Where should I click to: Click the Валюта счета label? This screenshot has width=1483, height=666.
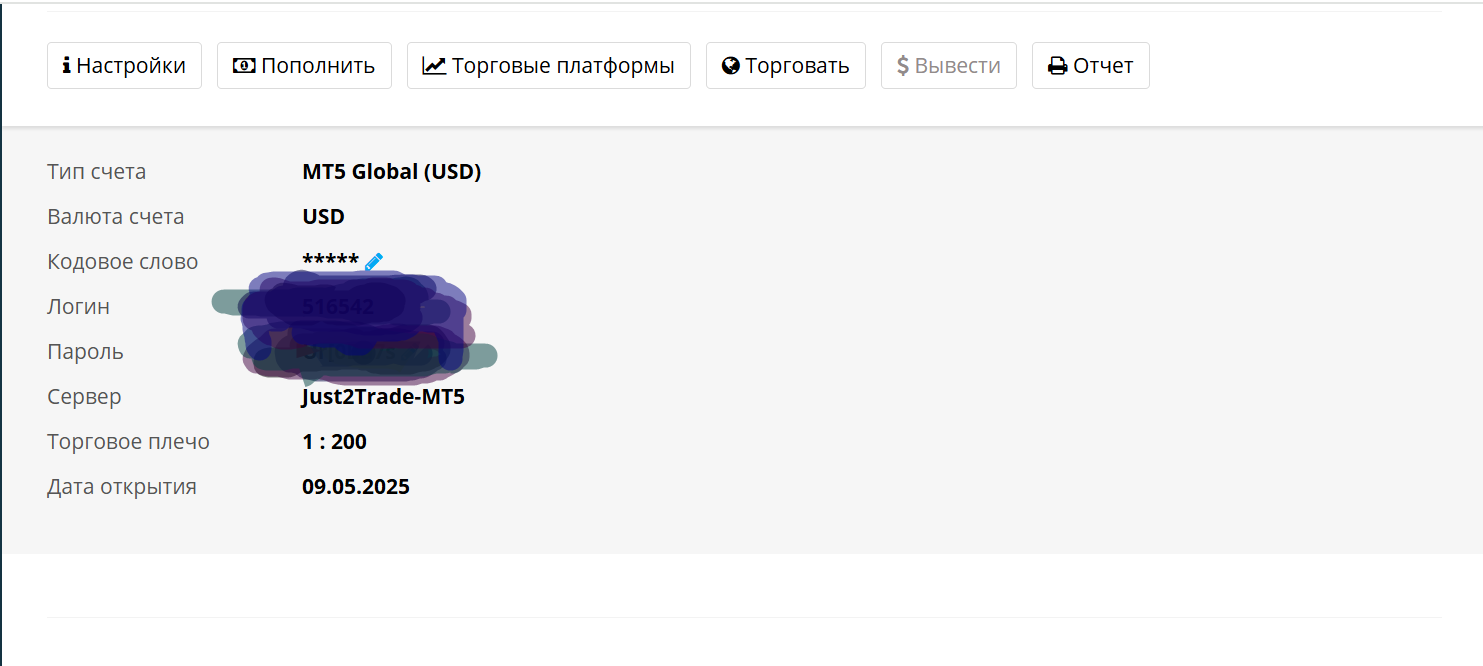[x=116, y=217]
